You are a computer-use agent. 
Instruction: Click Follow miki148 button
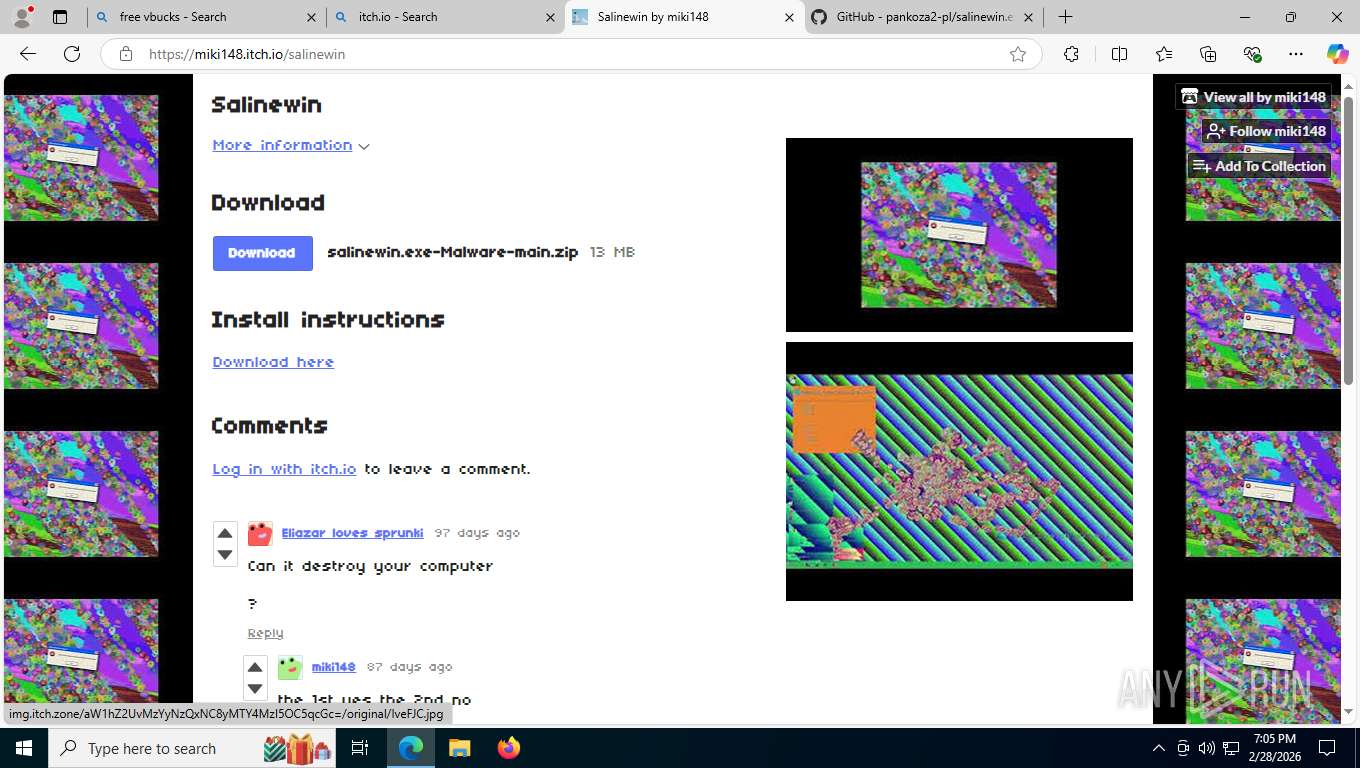(x=1267, y=131)
